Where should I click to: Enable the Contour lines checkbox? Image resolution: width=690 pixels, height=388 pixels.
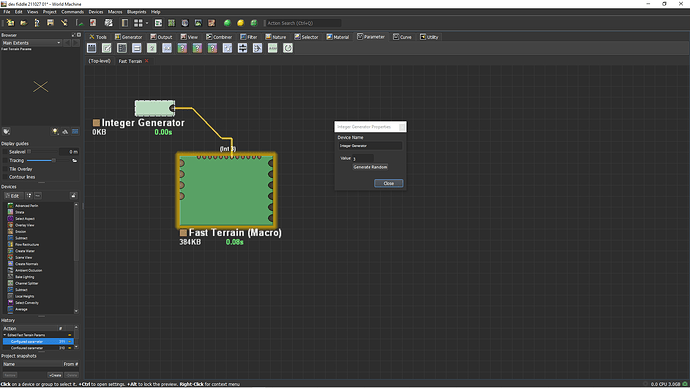tap(6, 177)
